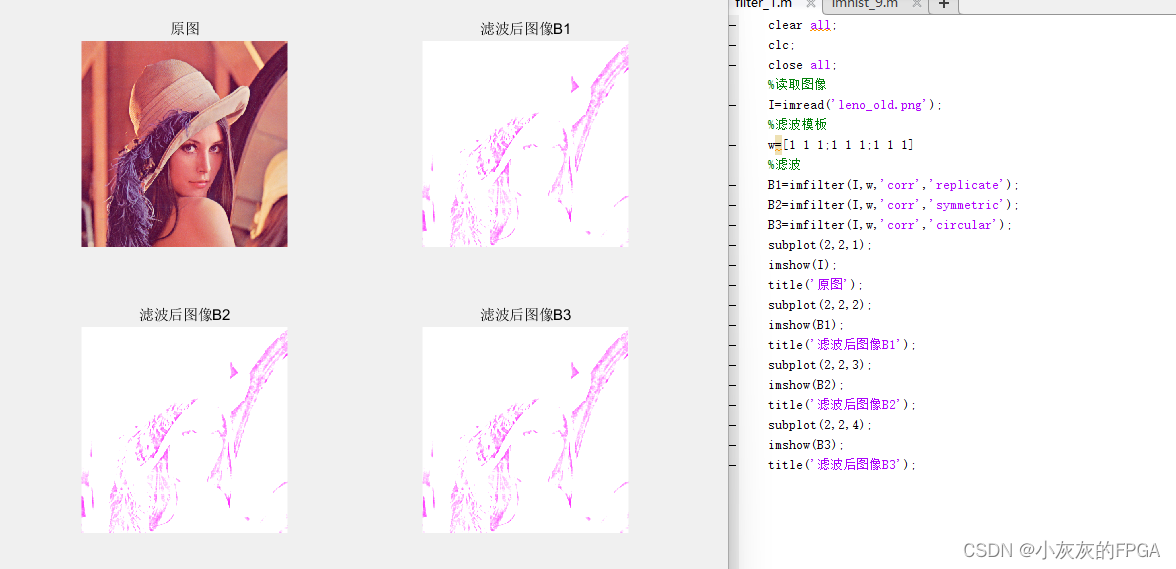The width and height of the screenshot is (1176, 569).
Task: Set breakpoint dash beside imread line
Action: (x=734, y=105)
